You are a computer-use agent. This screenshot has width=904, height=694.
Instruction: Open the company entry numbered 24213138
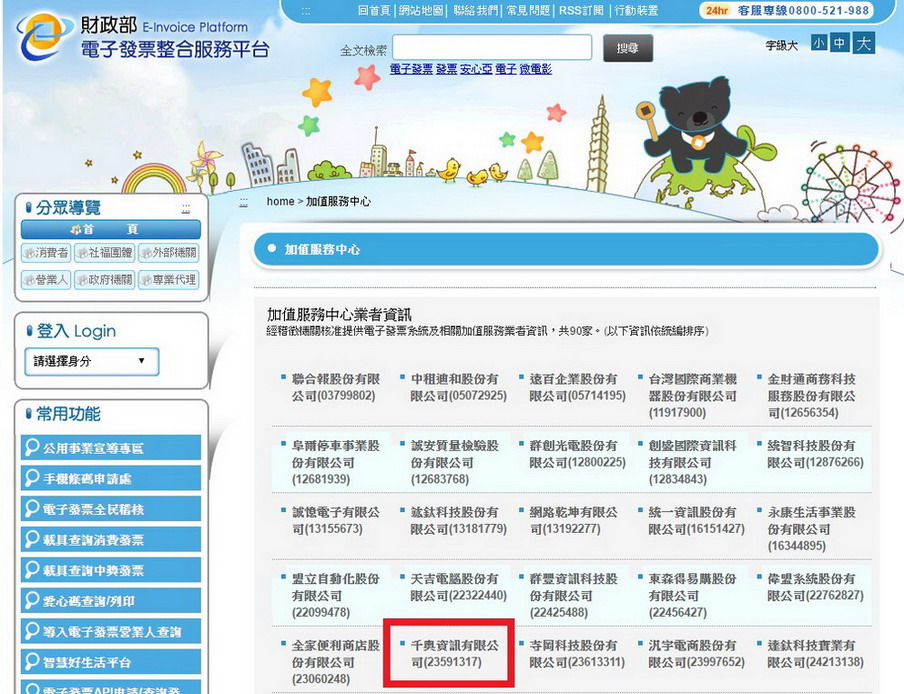pyautogui.click(x=815, y=654)
